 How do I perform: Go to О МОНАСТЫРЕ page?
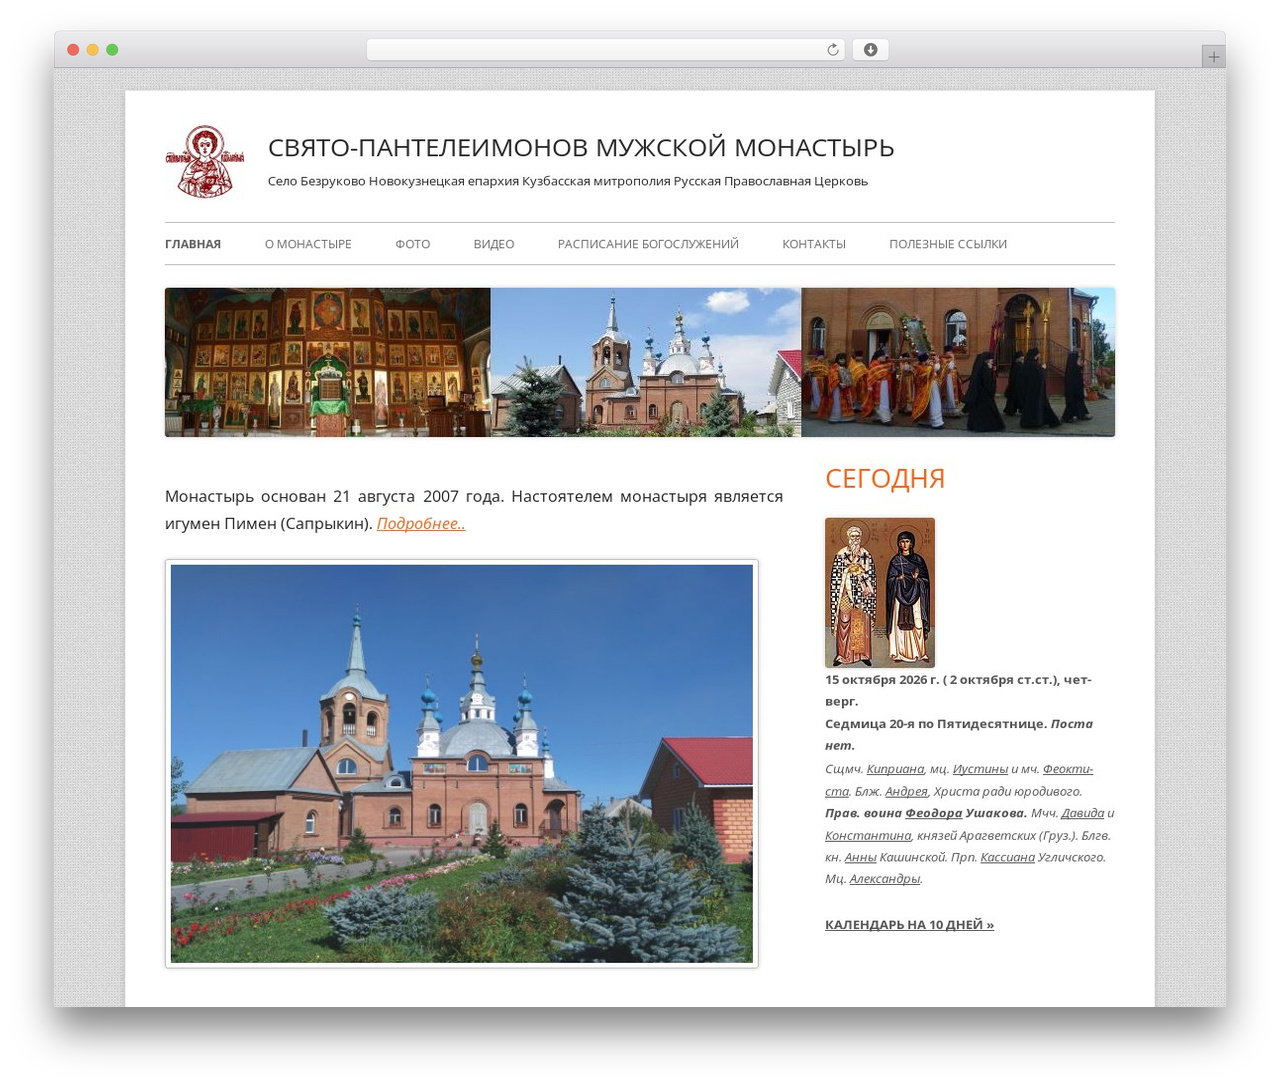308,244
